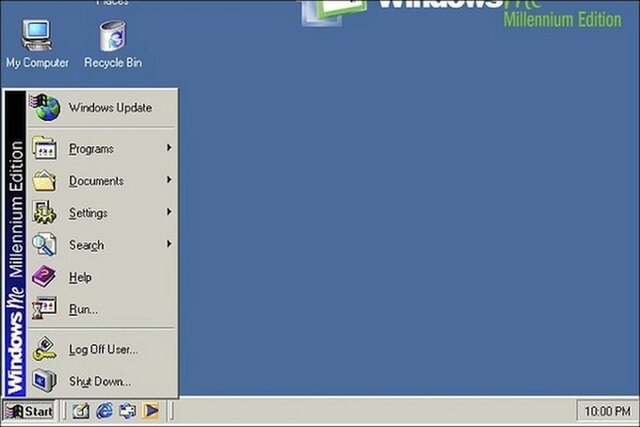Viewport: 640px width, 427px height.
Task: Expand the Programs submenu arrow
Action: (x=169, y=147)
